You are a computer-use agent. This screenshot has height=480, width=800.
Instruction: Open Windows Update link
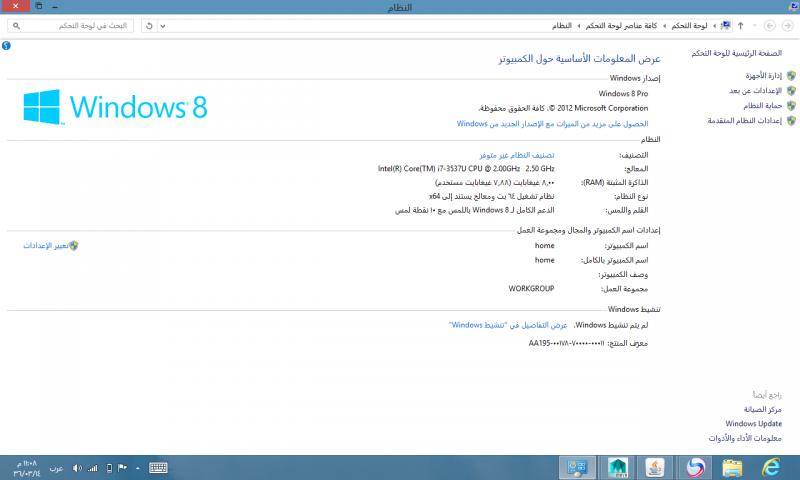[753, 423]
